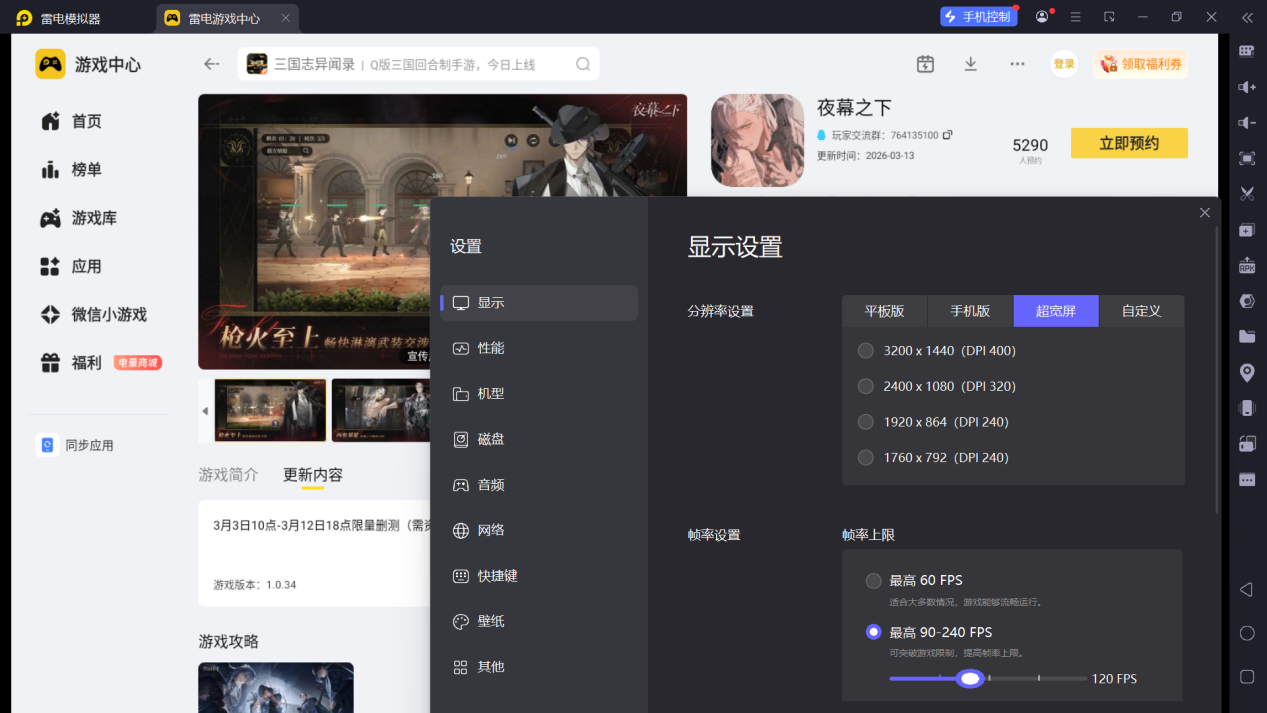The image size is (1267, 713).
Task: Toggle fullscreen mode icon in right sidebar
Action: [1247, 158]
